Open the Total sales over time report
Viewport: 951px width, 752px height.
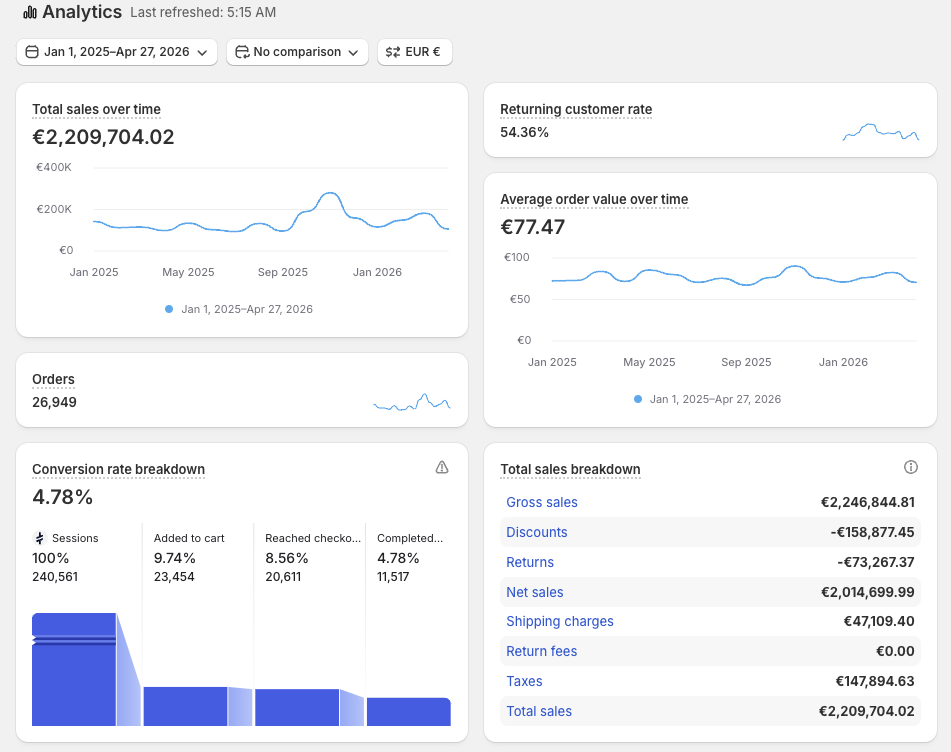(96, 109)
